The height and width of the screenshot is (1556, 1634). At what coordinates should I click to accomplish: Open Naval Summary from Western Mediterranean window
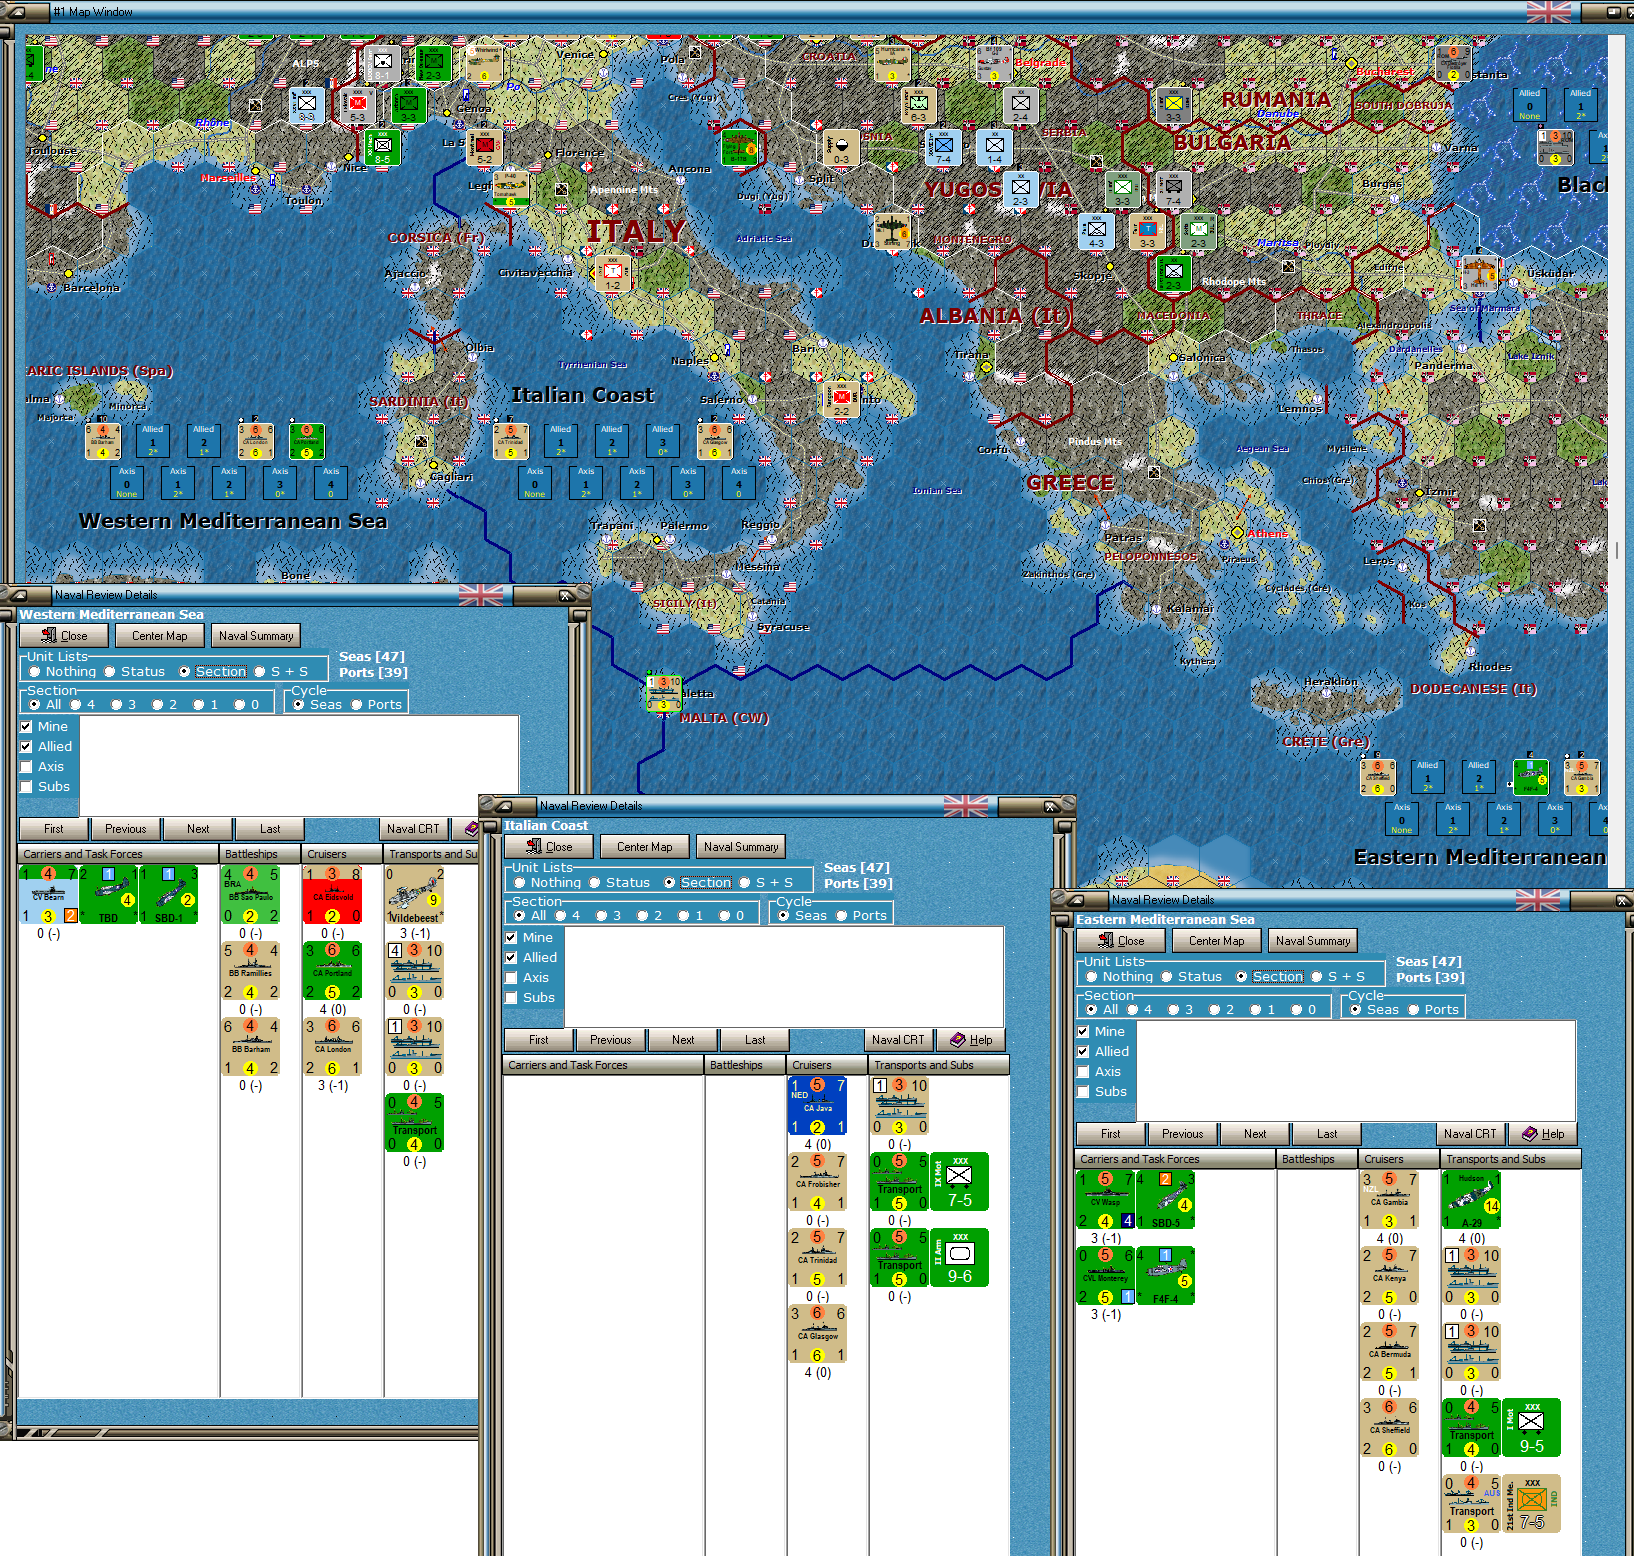[x=256, y=636]
